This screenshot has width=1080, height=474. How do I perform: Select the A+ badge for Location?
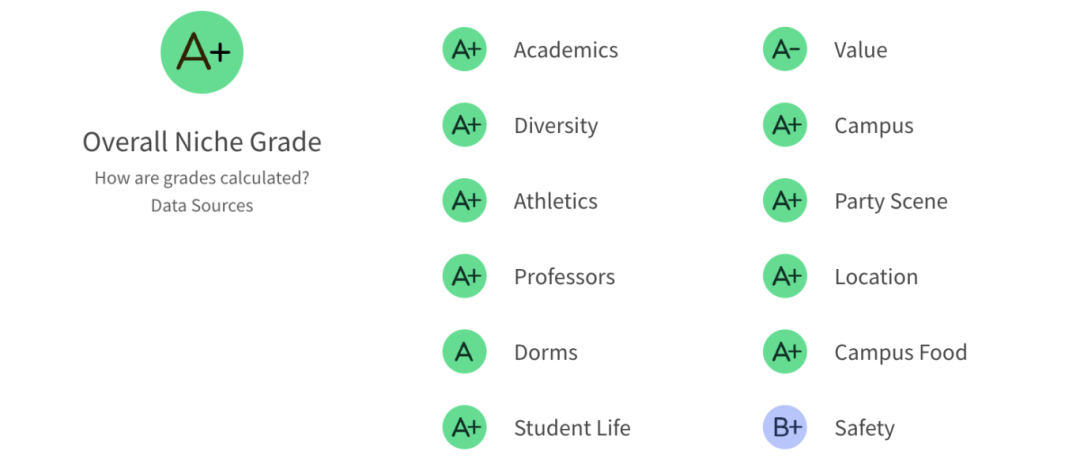click(785, 276)
